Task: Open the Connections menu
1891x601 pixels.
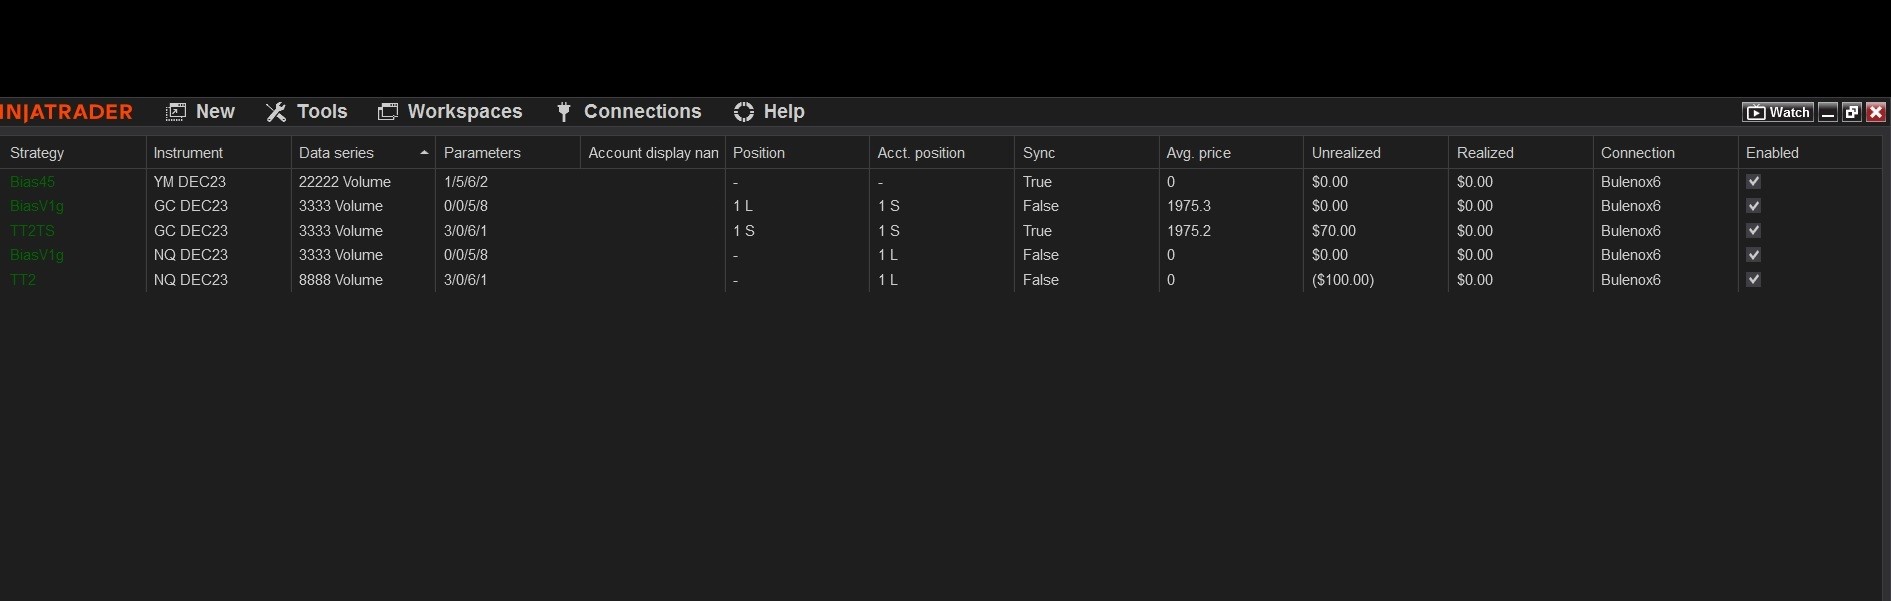Action: point(642,112)
